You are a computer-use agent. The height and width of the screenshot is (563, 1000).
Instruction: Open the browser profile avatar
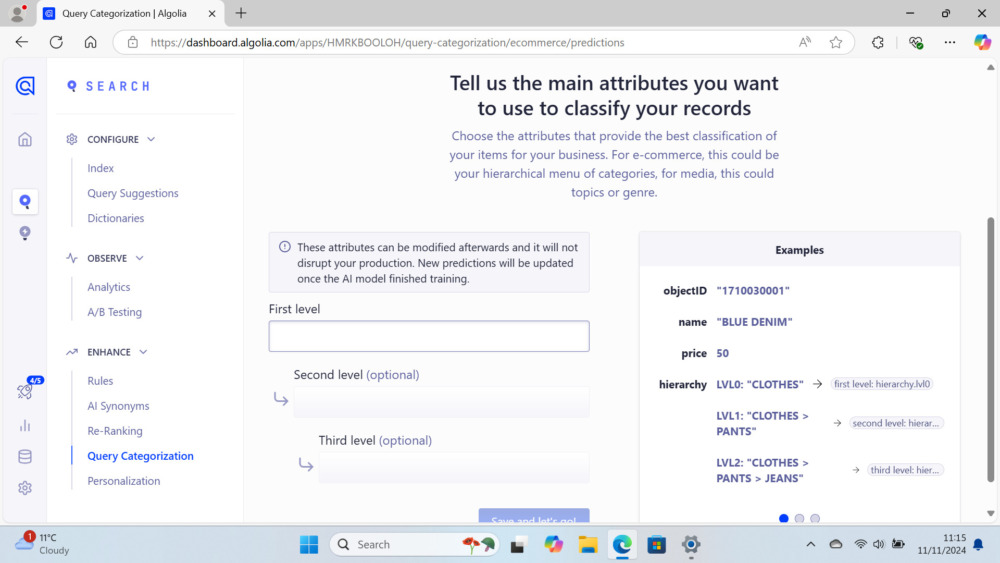[18, 13]
